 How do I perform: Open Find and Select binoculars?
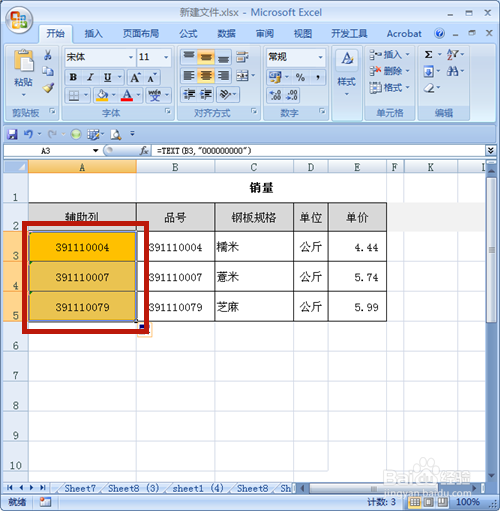tap(452, 71)
